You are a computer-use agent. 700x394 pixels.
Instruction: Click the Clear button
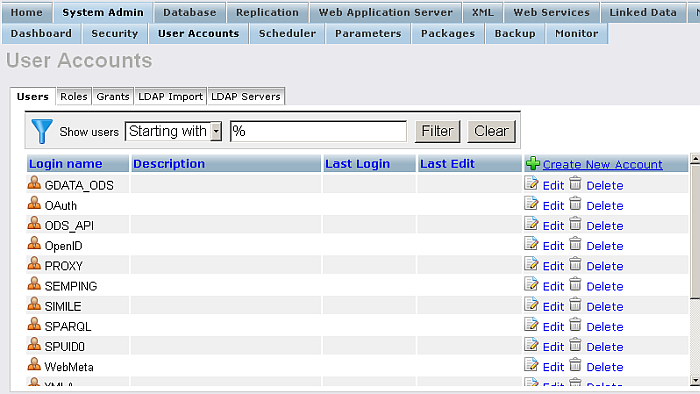click(491, 131)
